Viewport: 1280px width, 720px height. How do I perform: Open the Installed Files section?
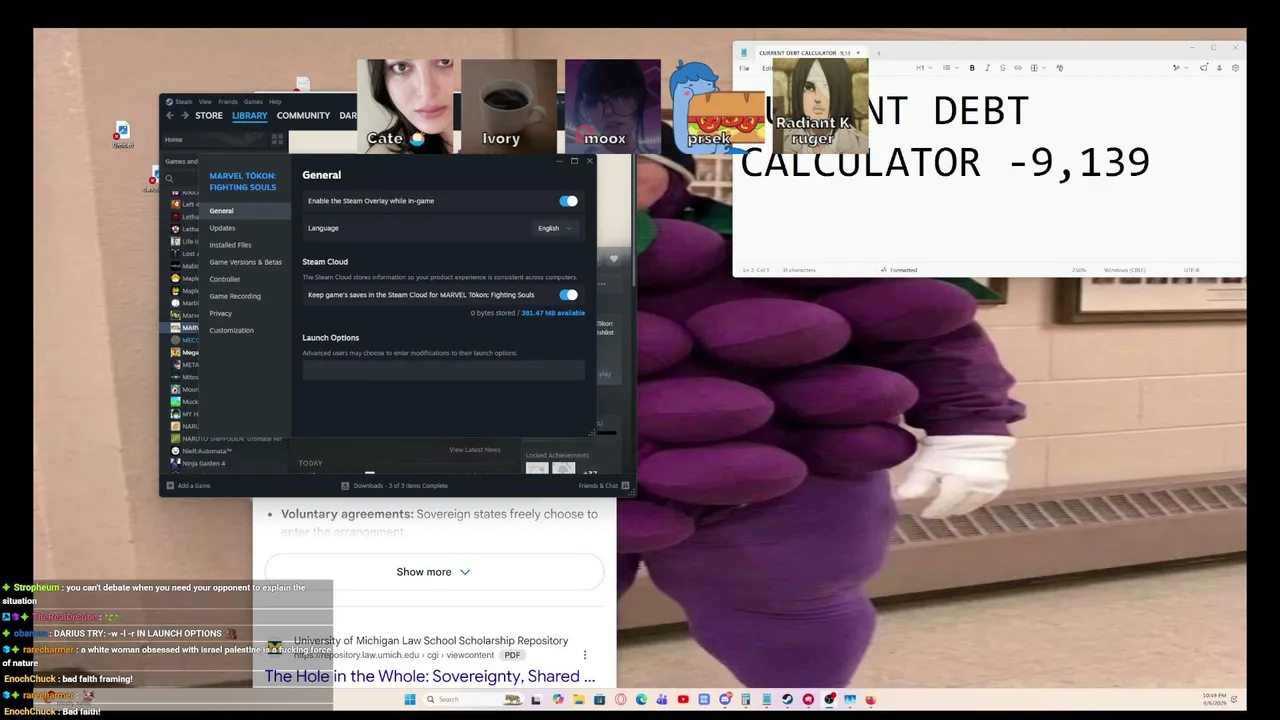(x=230, y=245)
